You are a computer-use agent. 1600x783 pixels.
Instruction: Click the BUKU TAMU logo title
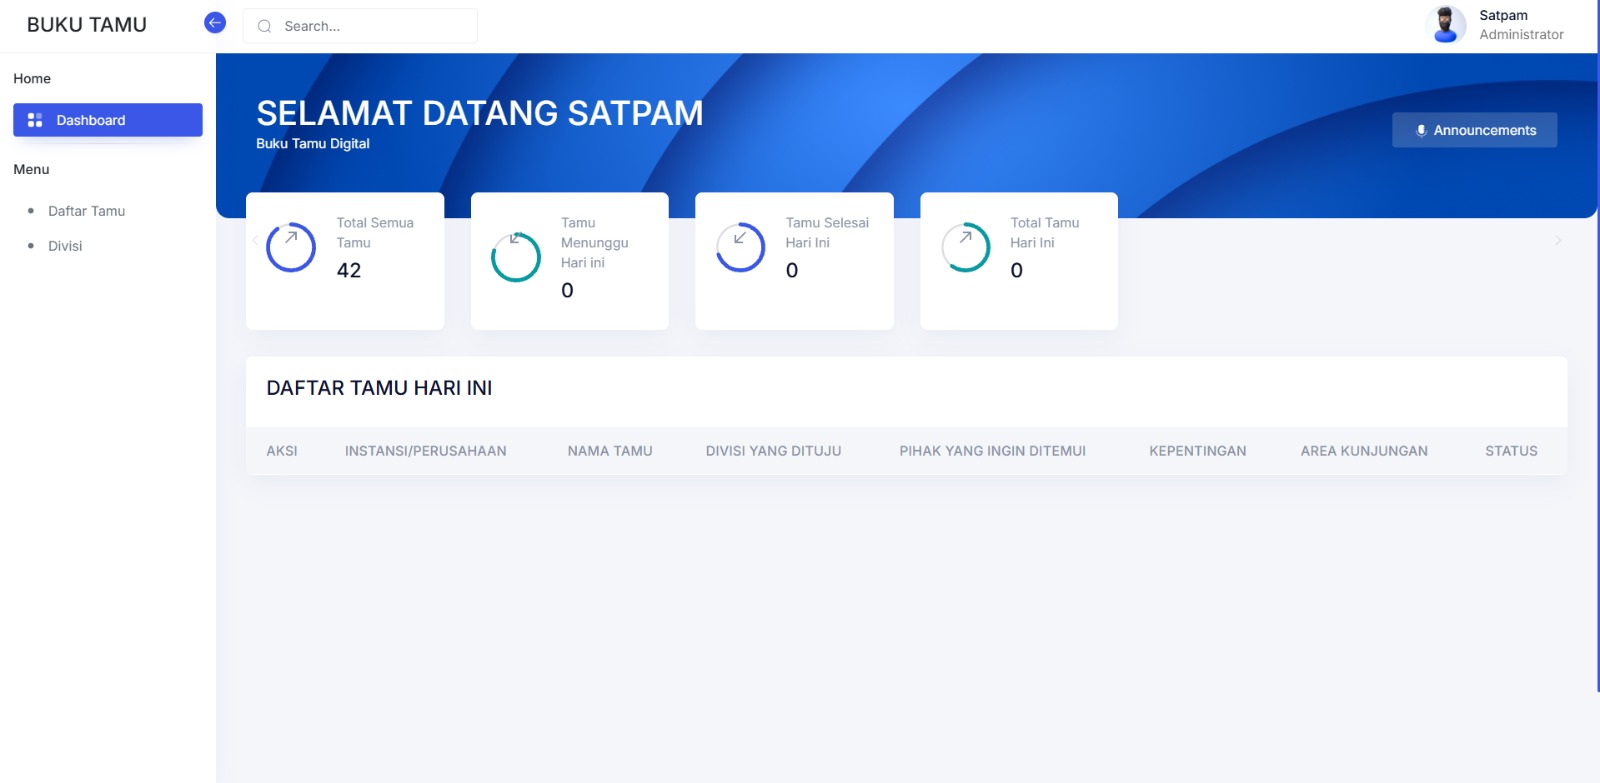click(87, 25)
